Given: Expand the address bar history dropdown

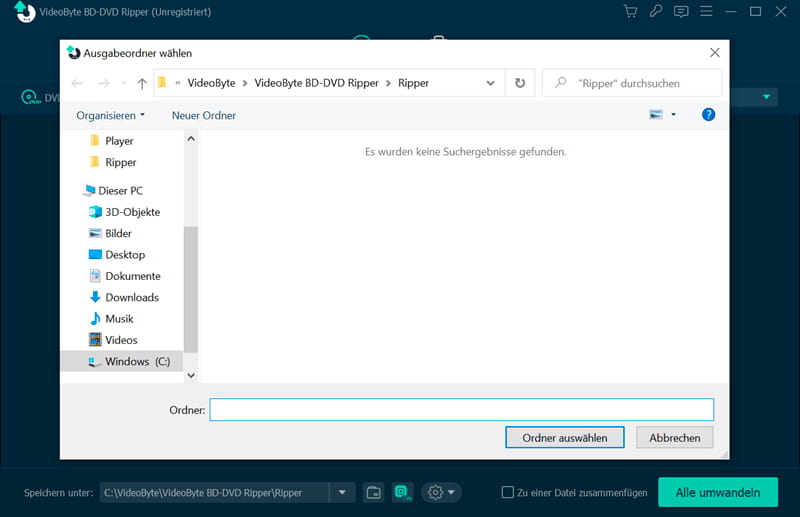Looking at the screenshot, I should tap(490, 83).
